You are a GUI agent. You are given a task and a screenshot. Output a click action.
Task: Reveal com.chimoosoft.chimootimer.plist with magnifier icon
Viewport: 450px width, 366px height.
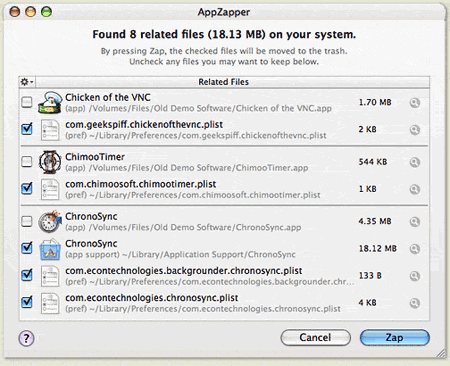(415, 189)
